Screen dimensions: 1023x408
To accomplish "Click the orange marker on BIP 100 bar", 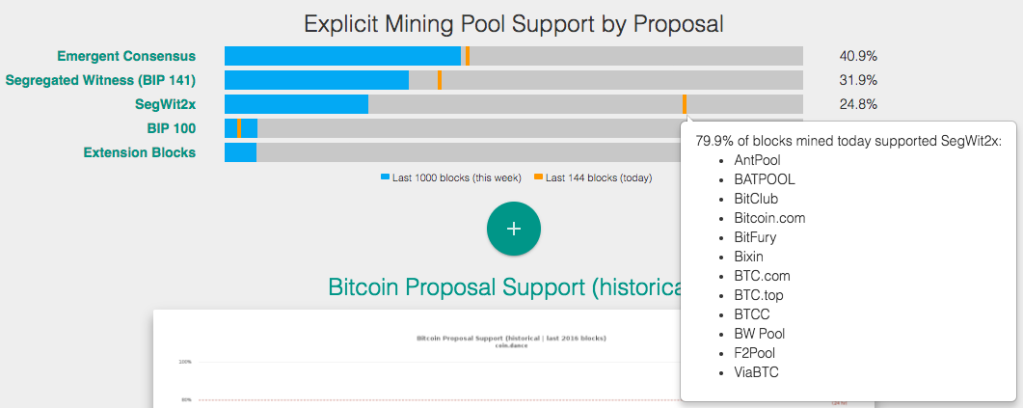I will [239, 128].
